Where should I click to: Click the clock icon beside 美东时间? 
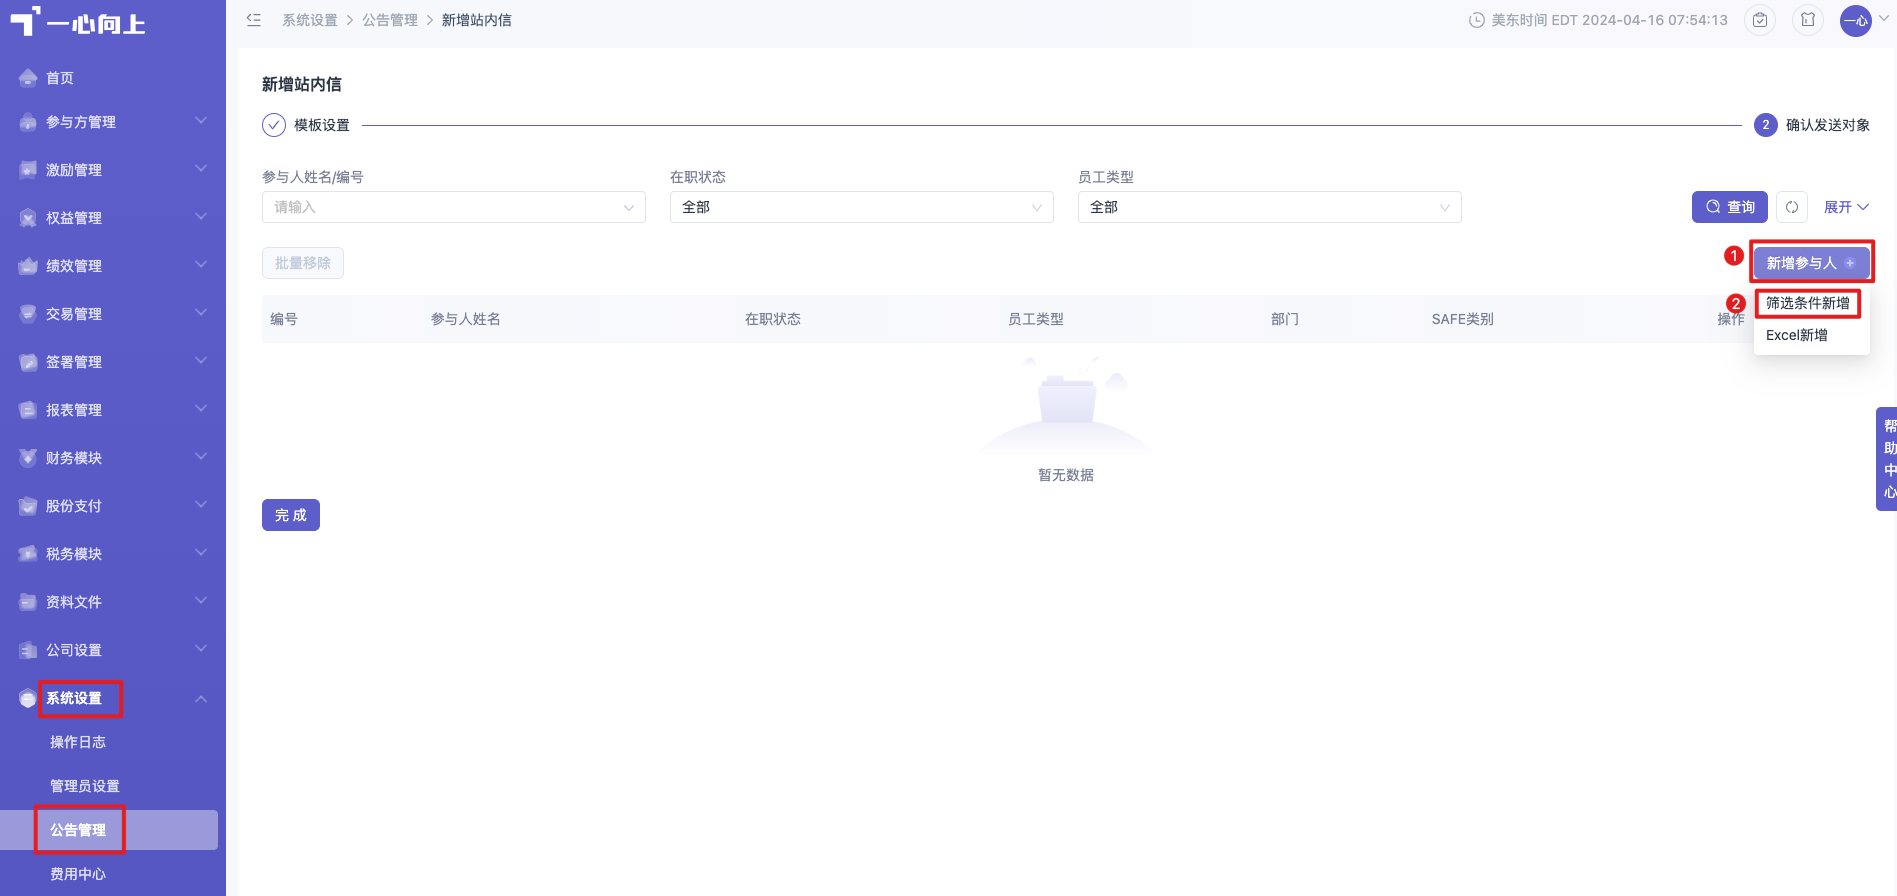[1476, 20]
